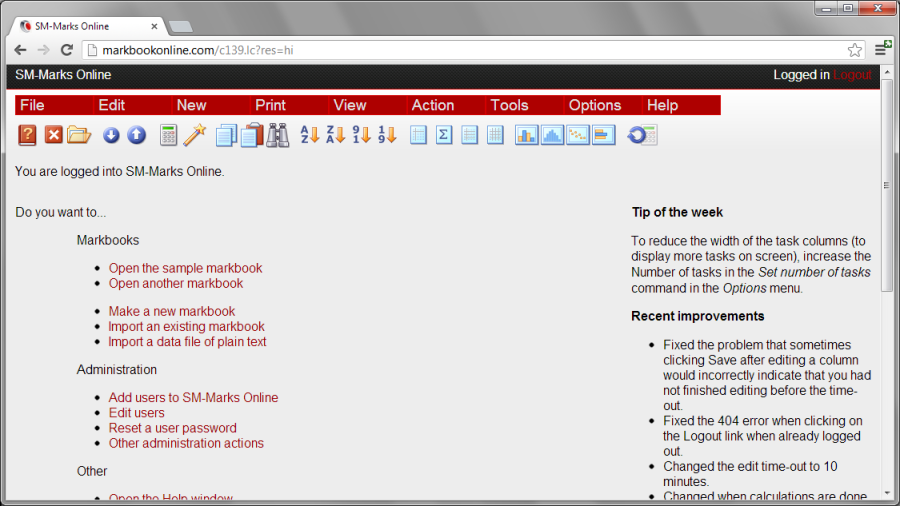Sort descending Z to A
This screenshot has height=506, width=900.
(336, 135)
